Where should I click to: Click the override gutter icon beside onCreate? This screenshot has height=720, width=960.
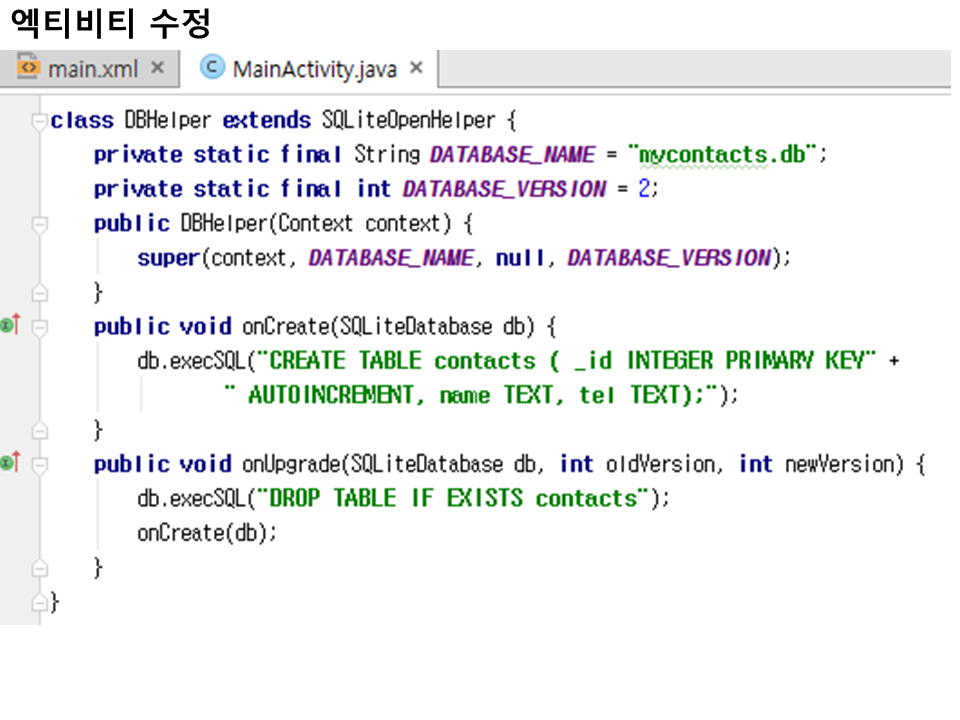coord(10,326)
